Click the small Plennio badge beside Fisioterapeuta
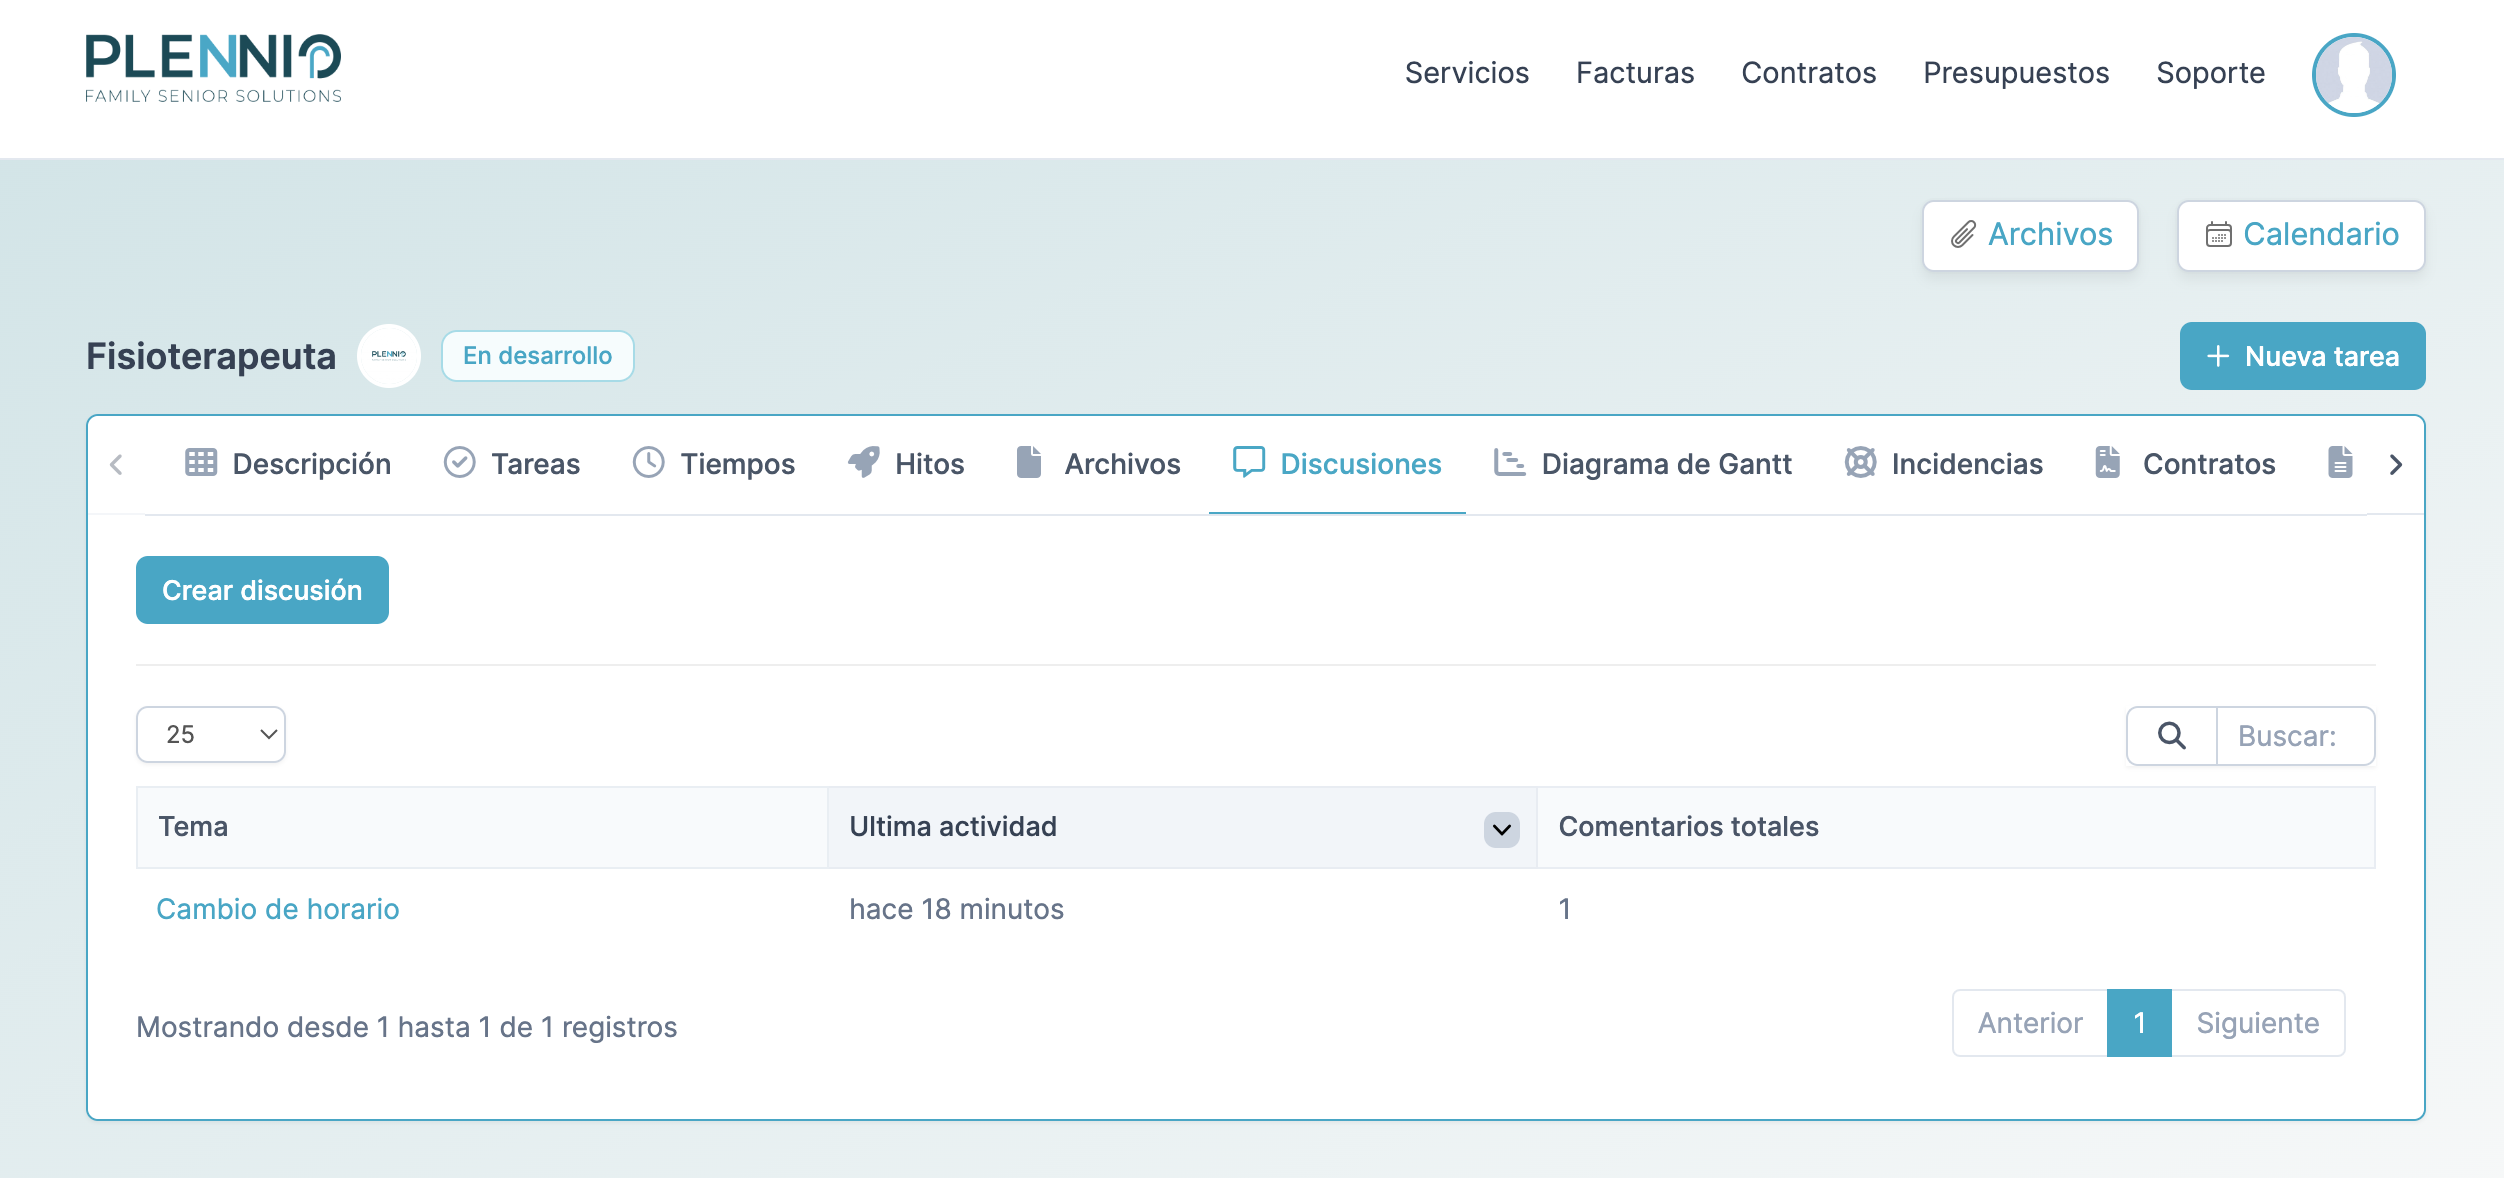 (389, 355)
